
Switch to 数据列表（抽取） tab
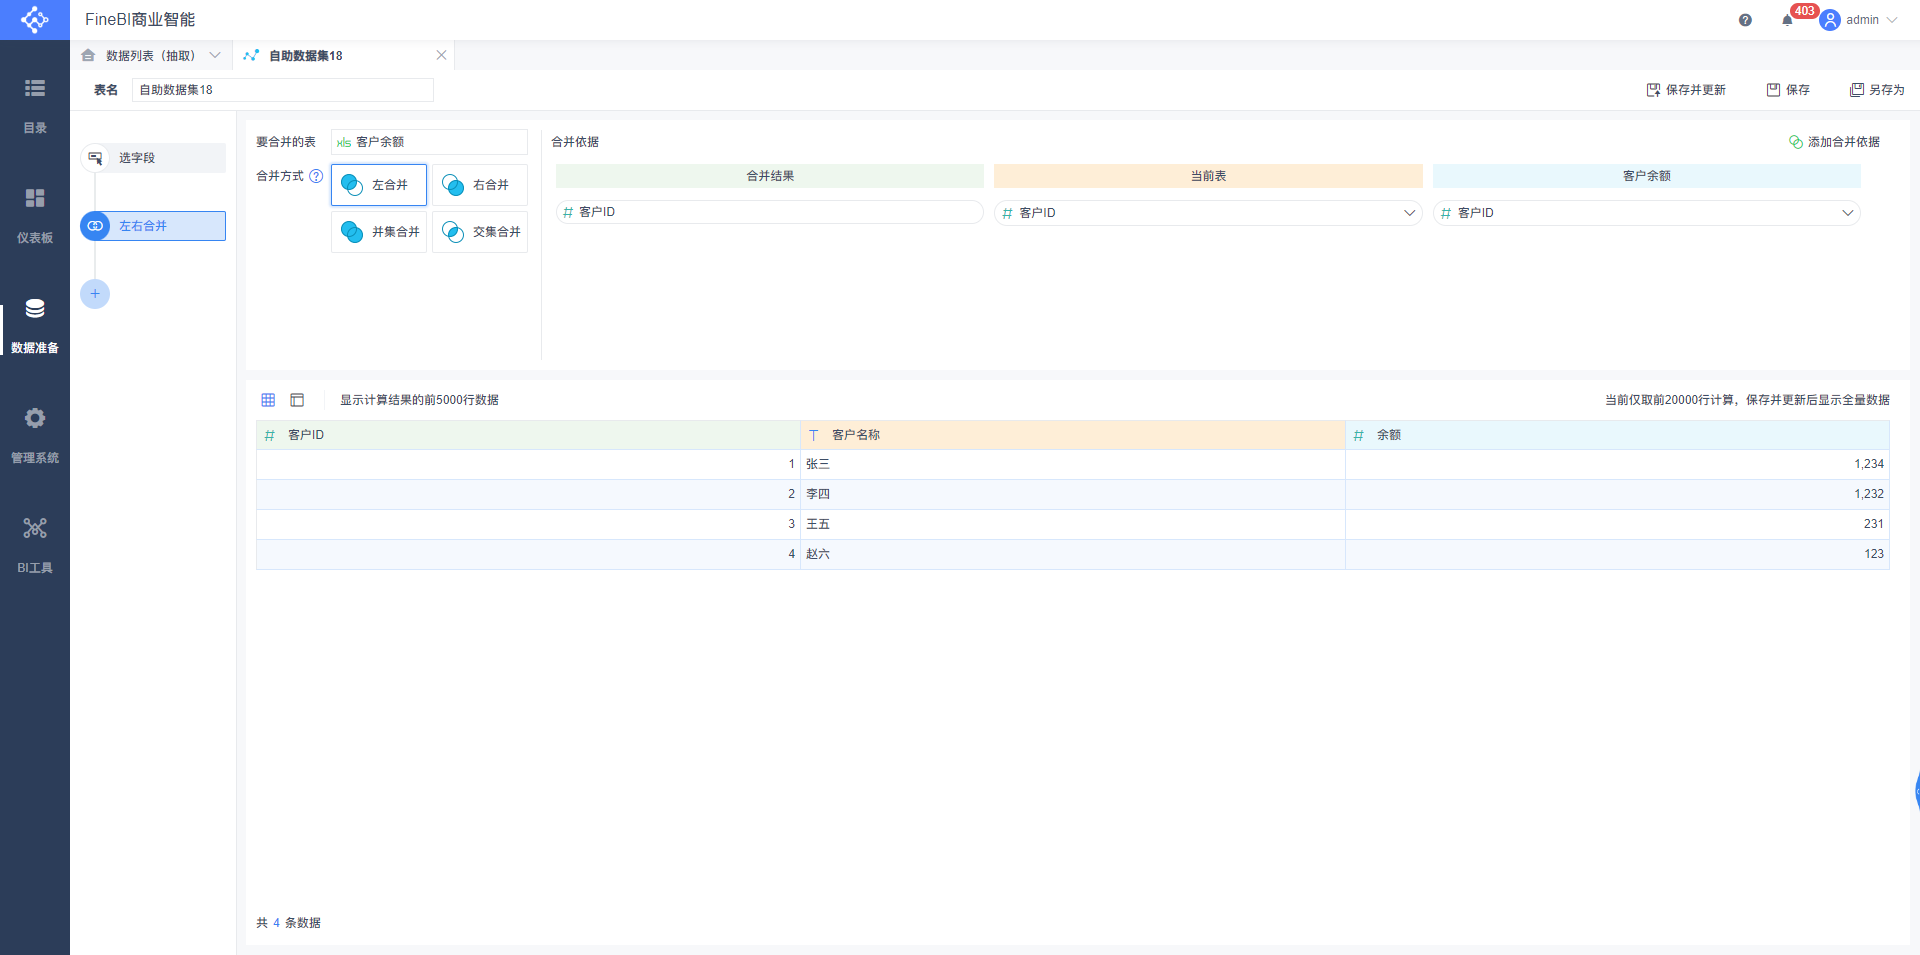click(x=151, y=55)
